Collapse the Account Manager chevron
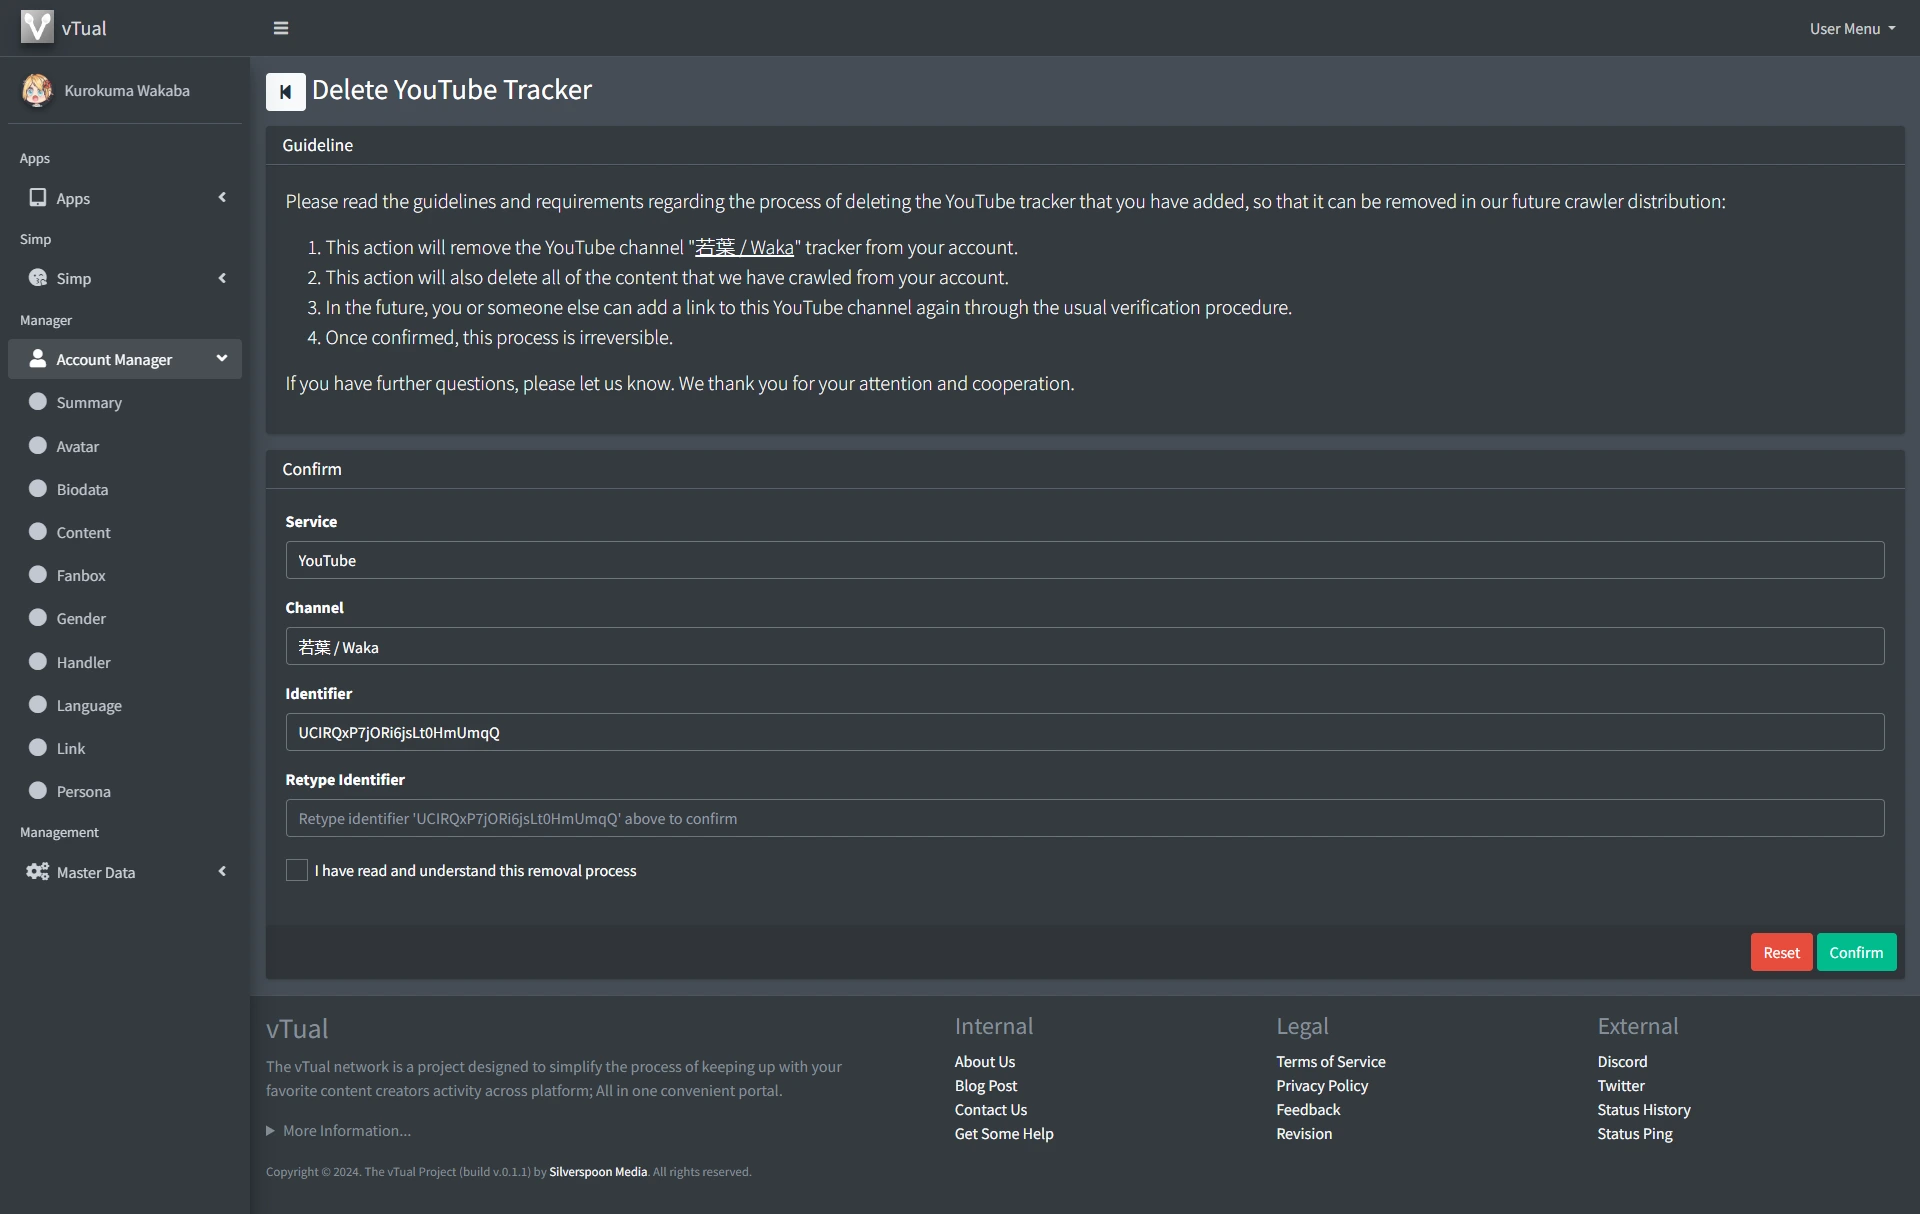The width and height of the screenshot is (1920, 1214). 222,358
